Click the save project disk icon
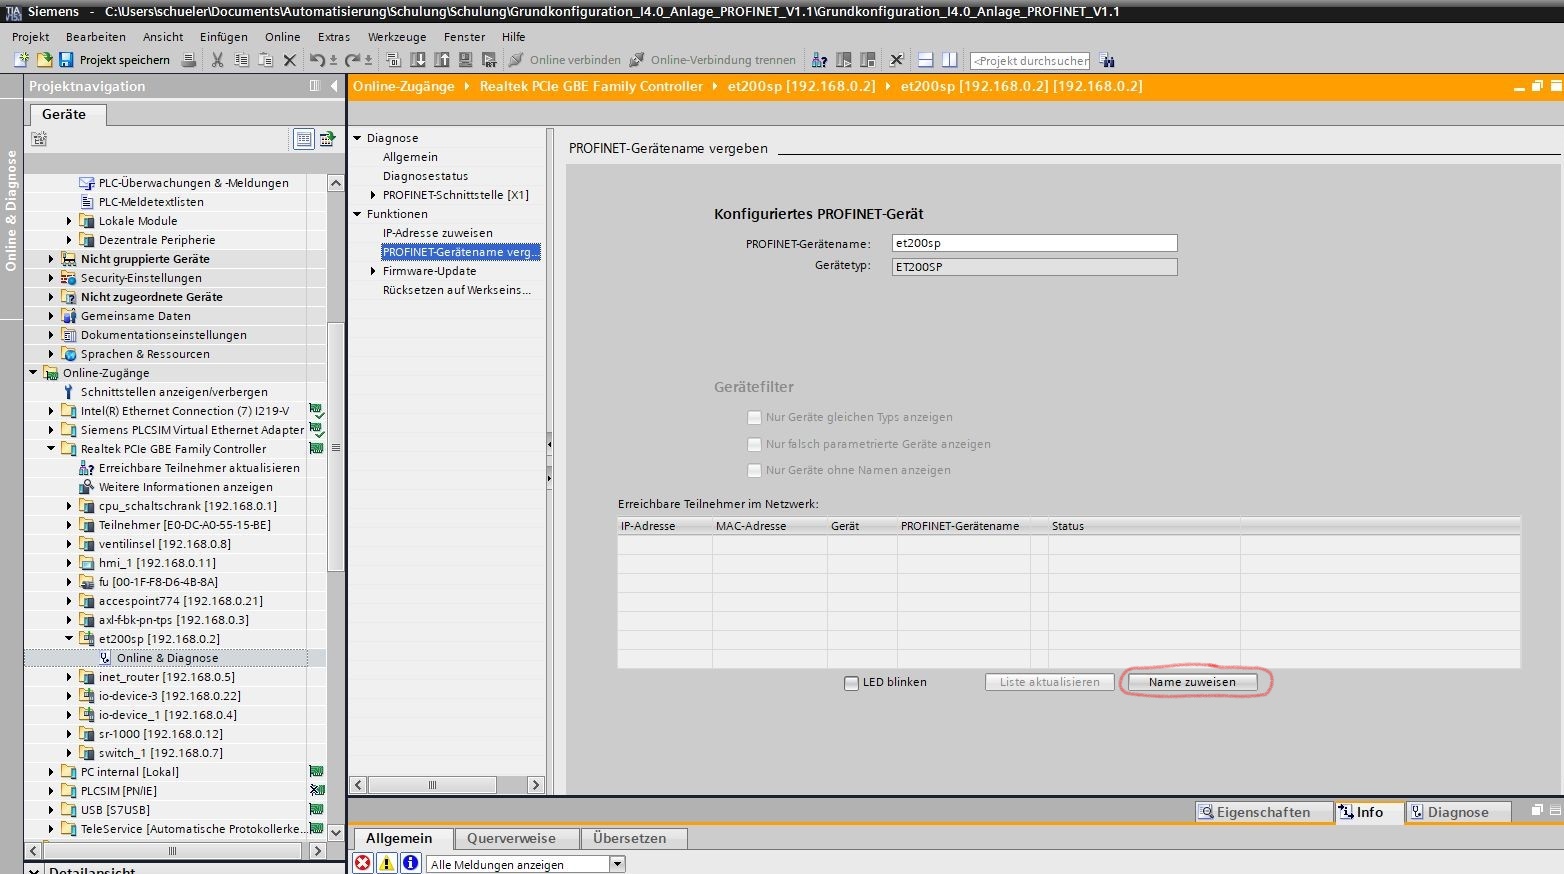This screenshot has height=874, width=1564. [66, 60]
